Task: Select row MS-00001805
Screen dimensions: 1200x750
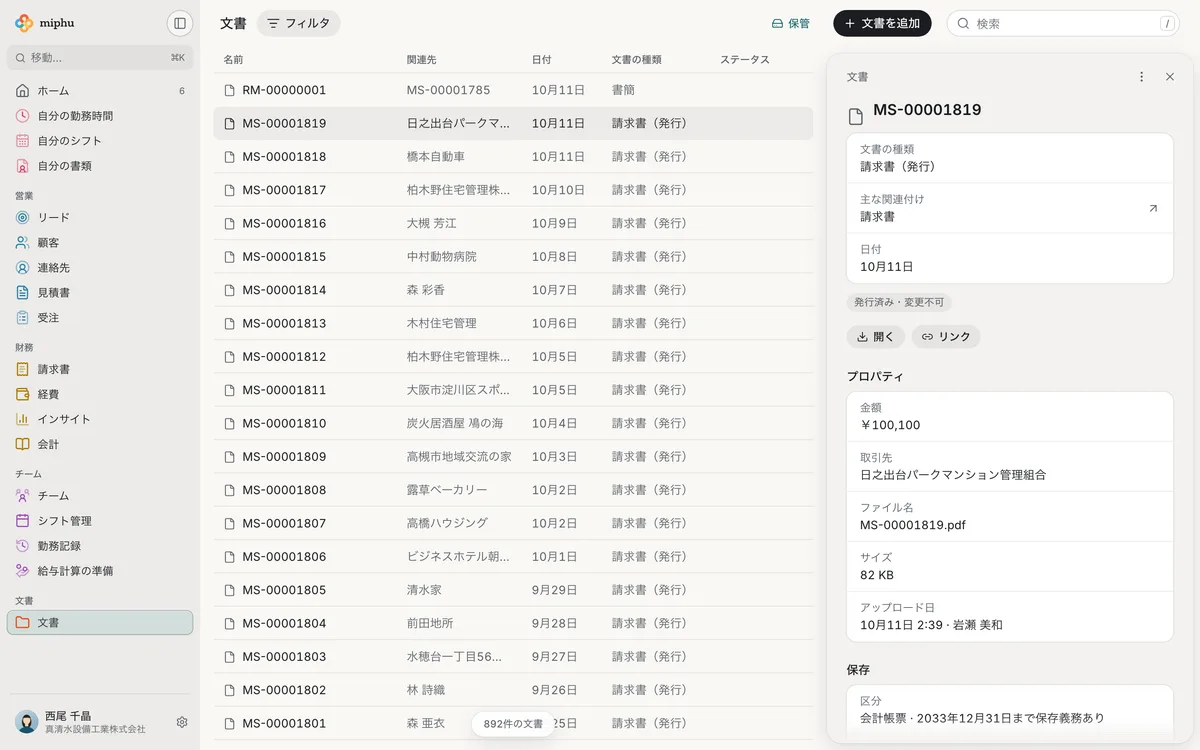Action: pos(513,590)
